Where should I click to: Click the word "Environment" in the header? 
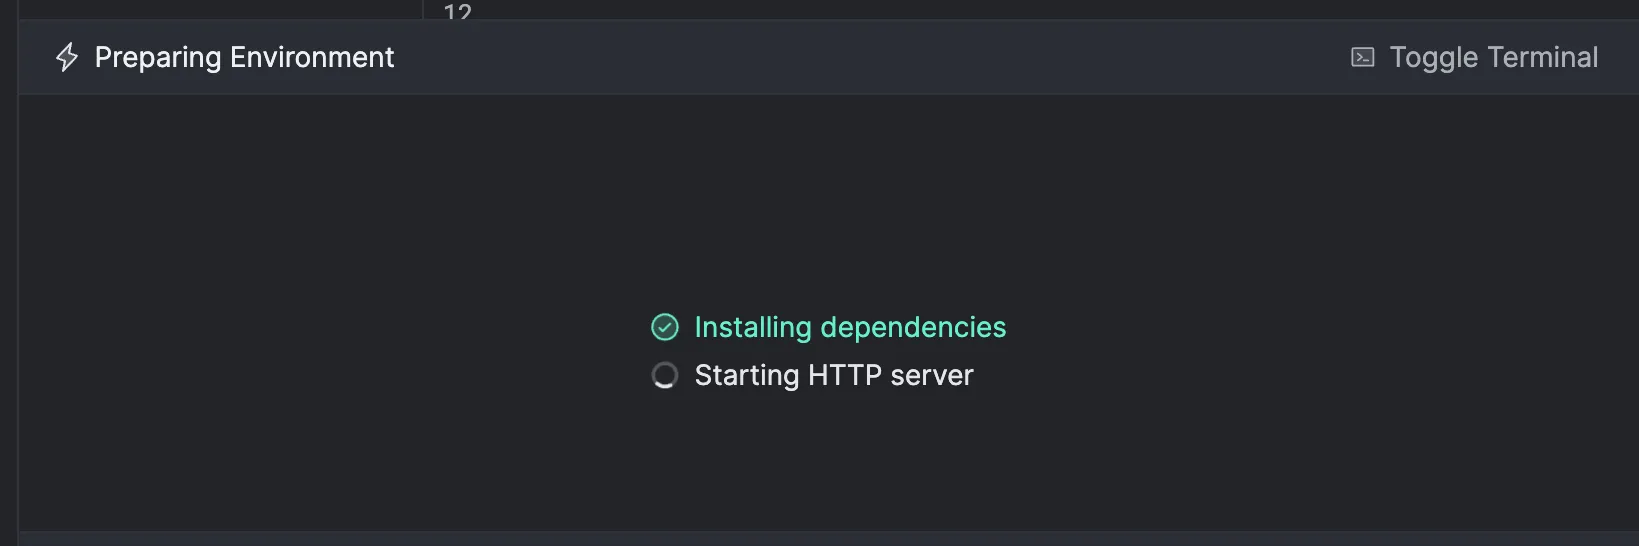pos(312,57)
